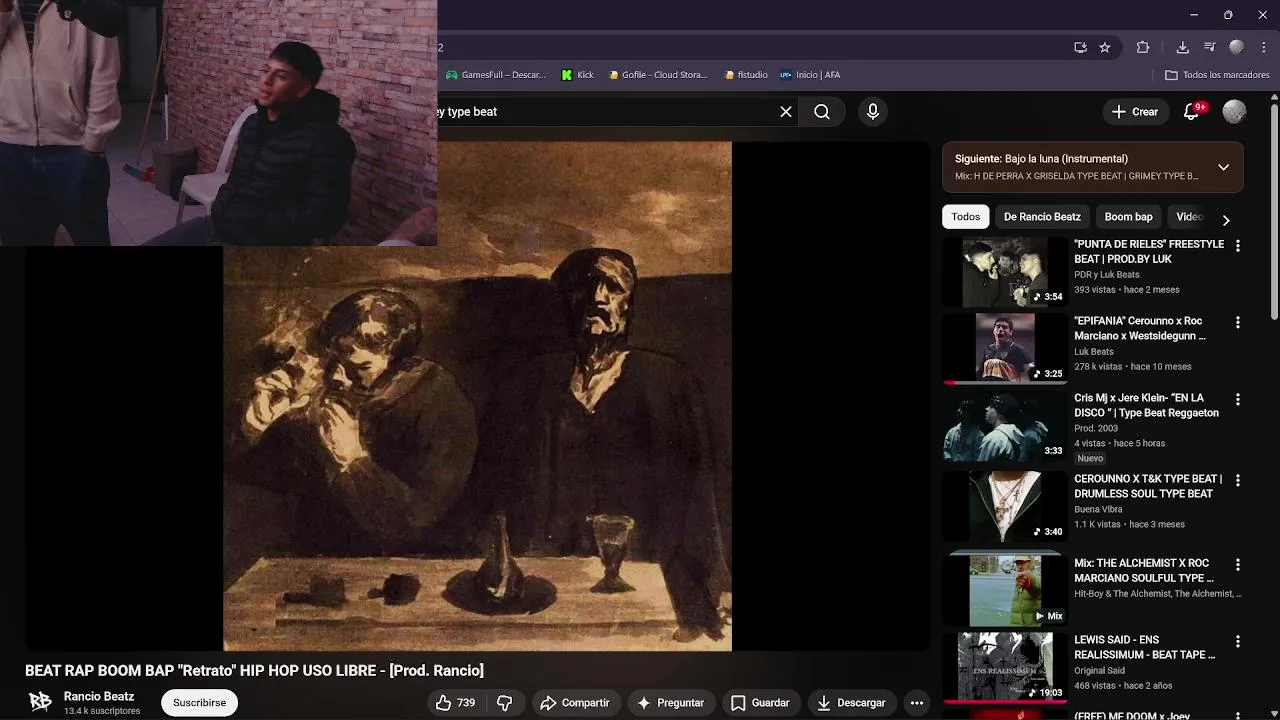
Task: Activate voice search microphone
Action: [x=873, y=112]
